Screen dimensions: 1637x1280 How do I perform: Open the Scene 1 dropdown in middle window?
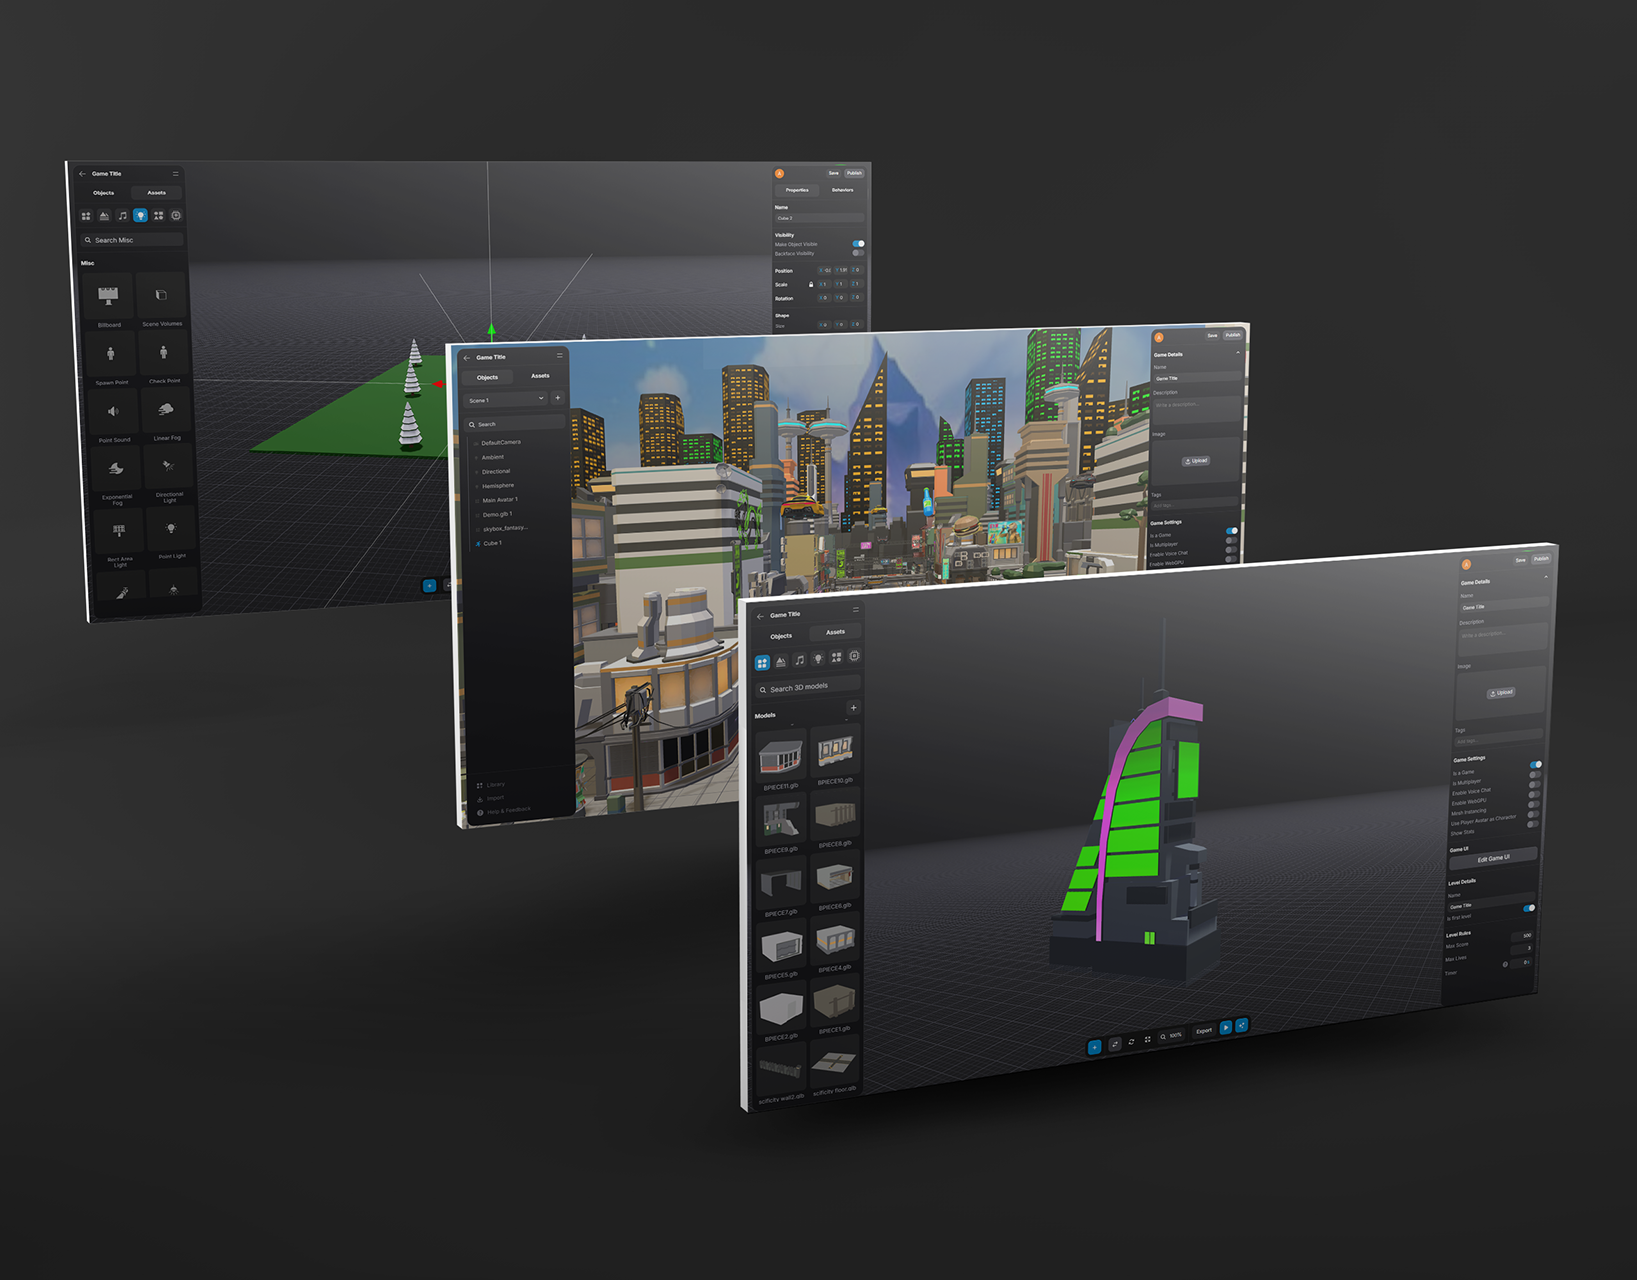click(506, 399)
